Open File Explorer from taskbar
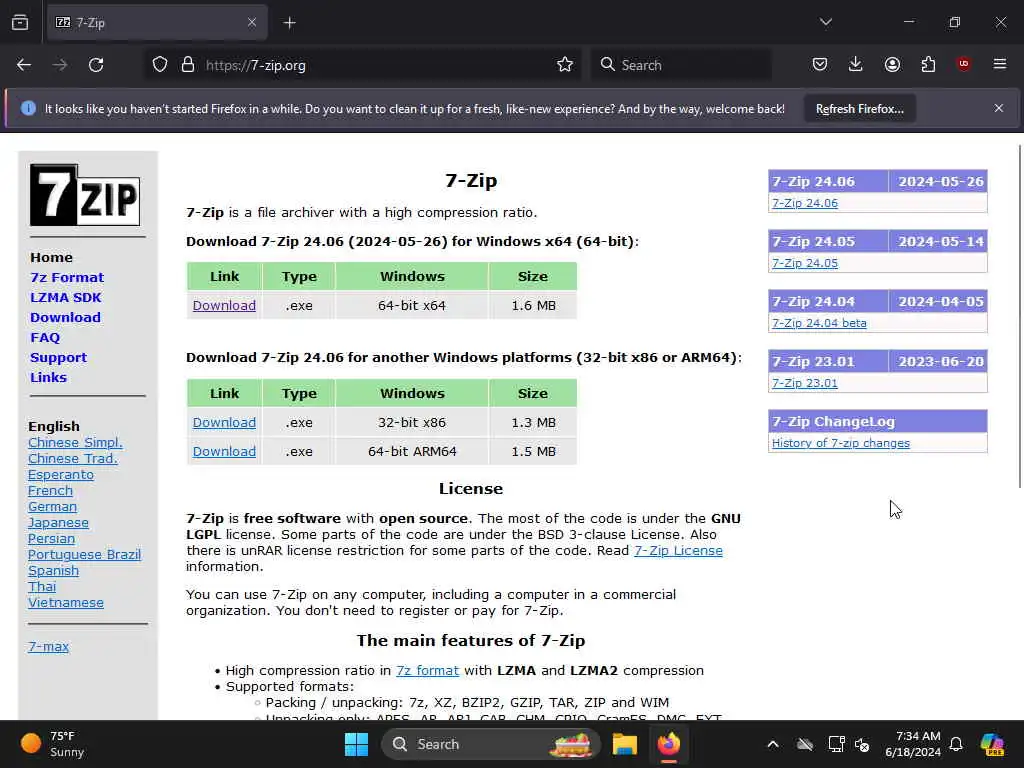The image size is (1024, 768). (624, 744)
